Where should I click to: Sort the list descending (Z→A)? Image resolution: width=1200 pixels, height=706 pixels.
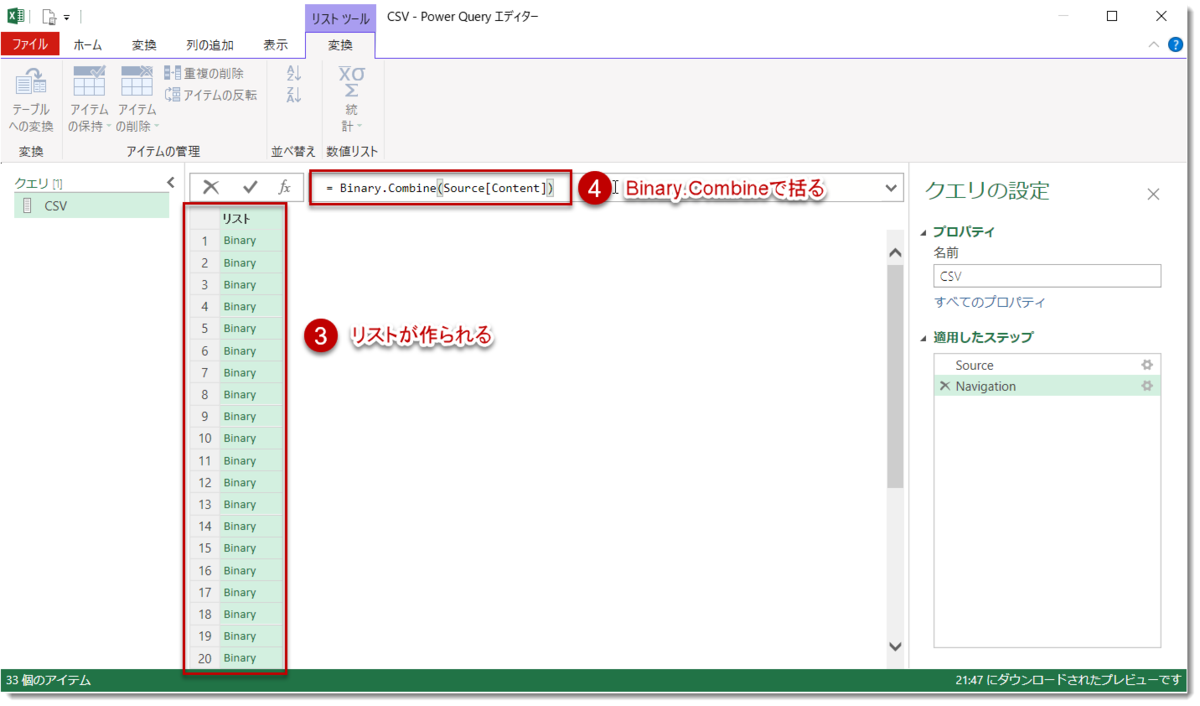click(x=293, y=94)
